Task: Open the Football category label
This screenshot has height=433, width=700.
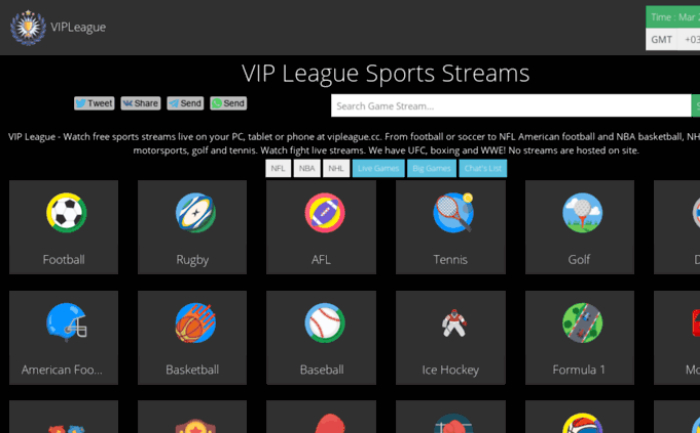Action: [x=63, y=259]
